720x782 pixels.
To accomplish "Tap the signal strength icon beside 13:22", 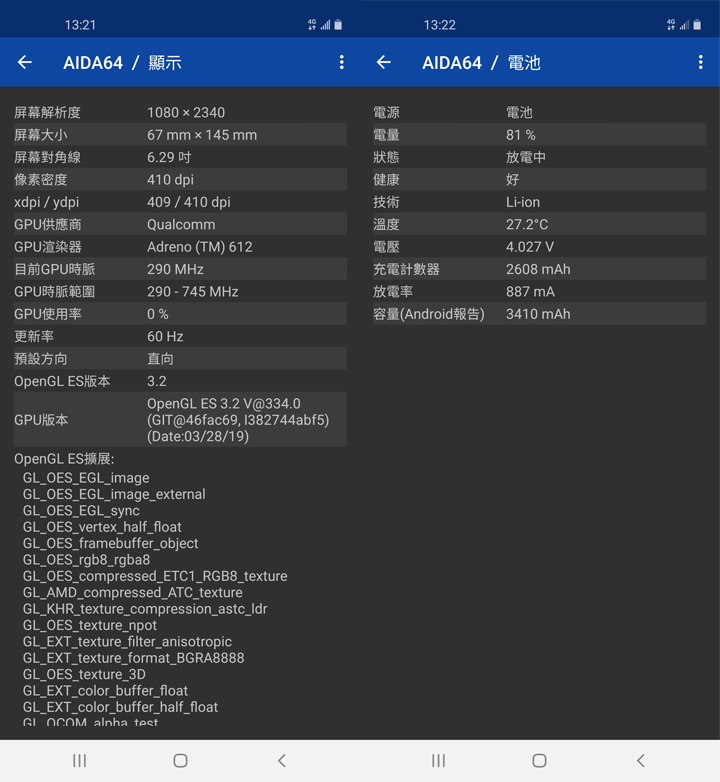I will (684, 25).
